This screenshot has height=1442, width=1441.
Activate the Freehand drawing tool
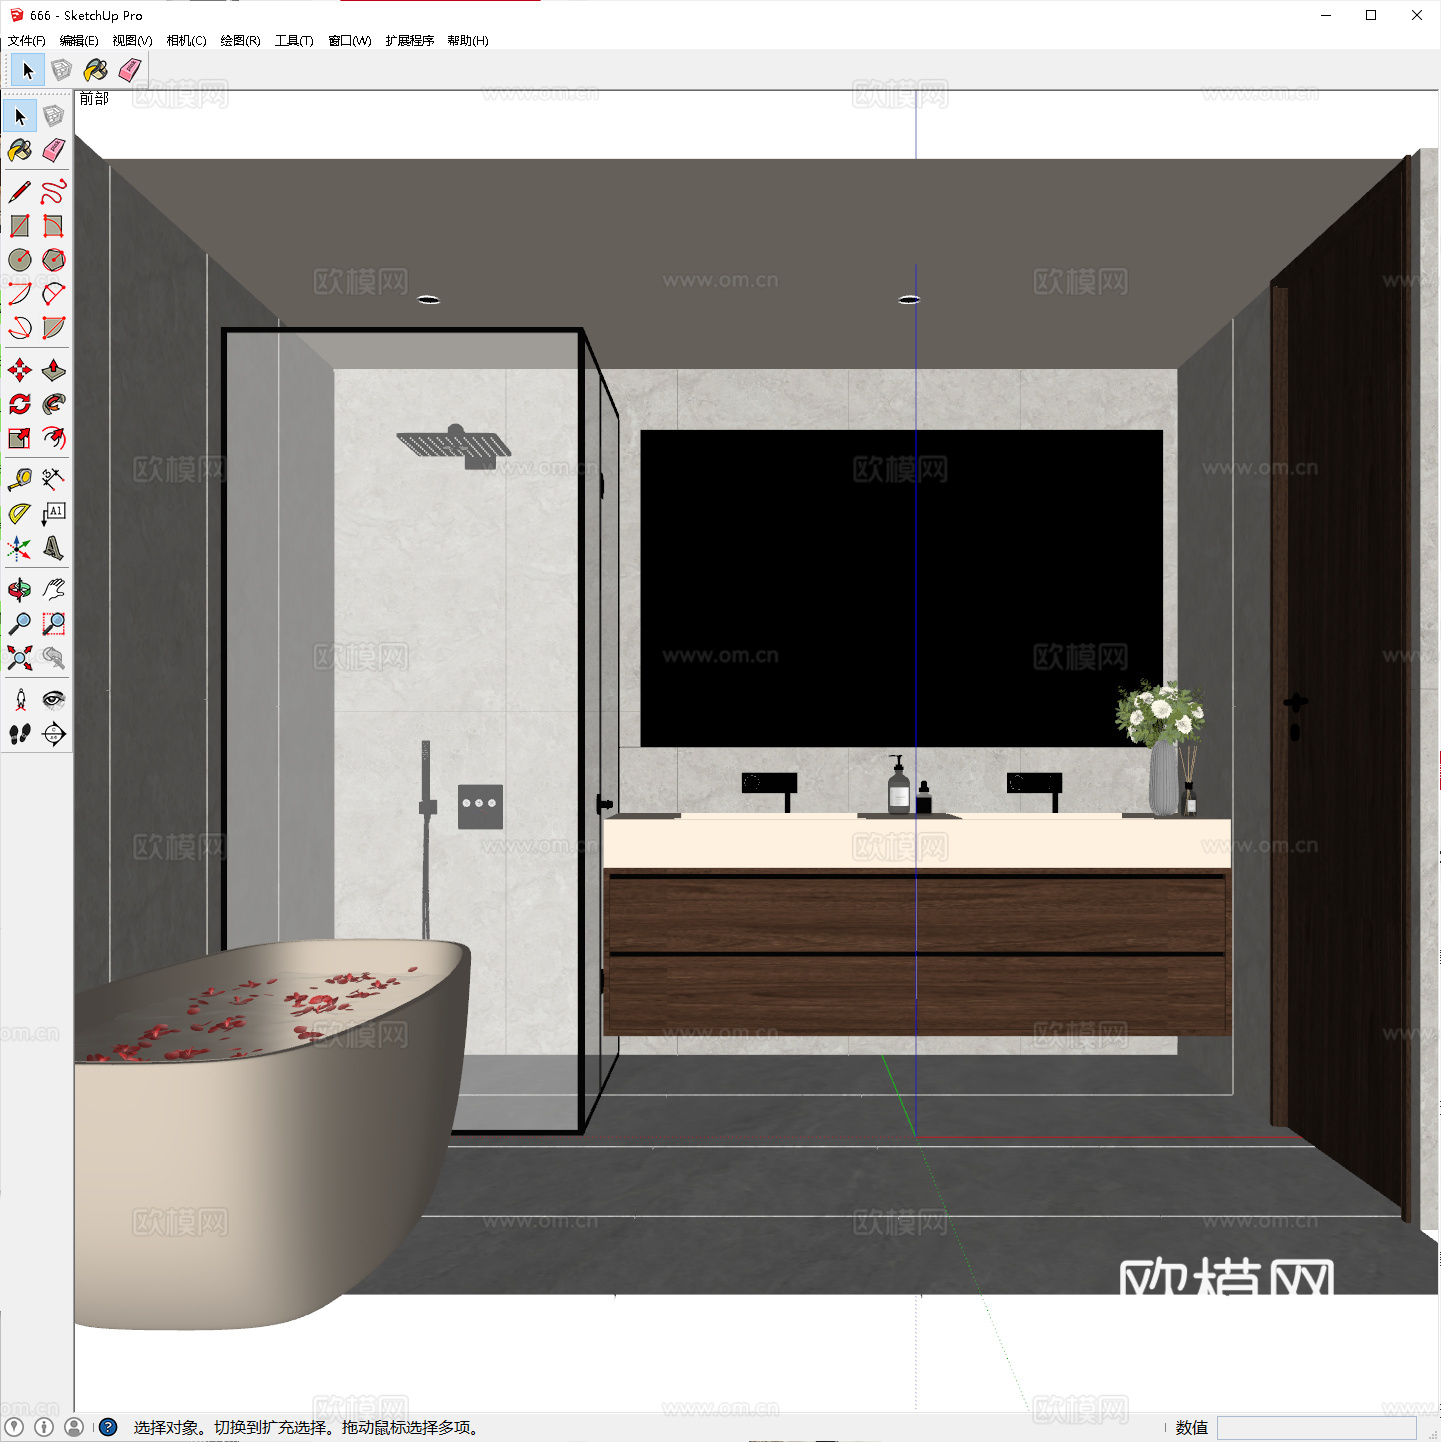tap(54, 191)
